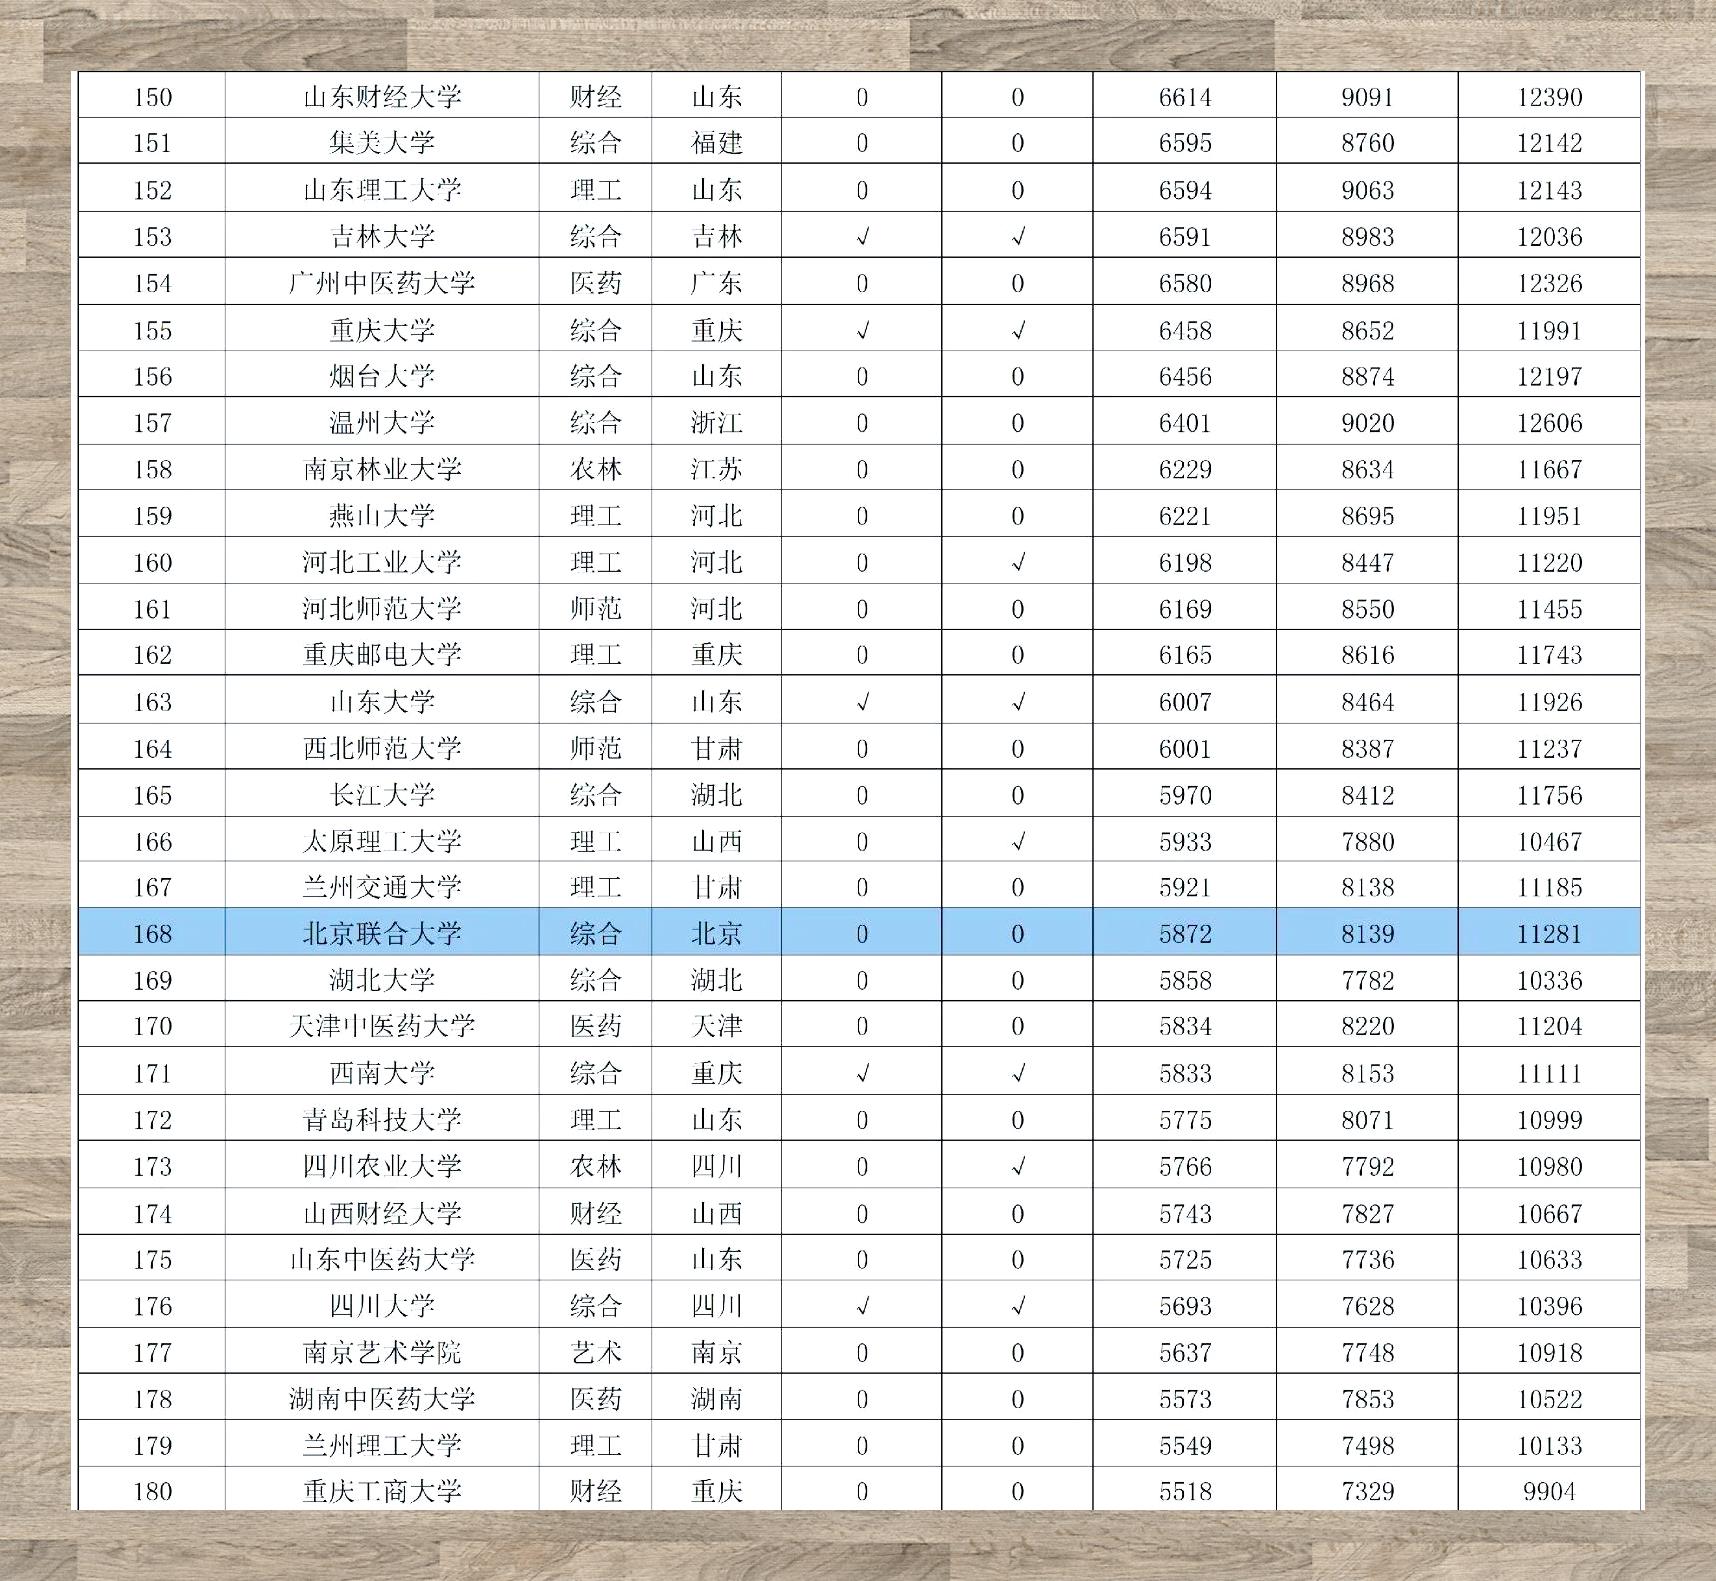This screenshot has width=1716, height=1581.
Task: Click the province cell "吉林"
Action: pyautogui.click(x=716, y=237)
